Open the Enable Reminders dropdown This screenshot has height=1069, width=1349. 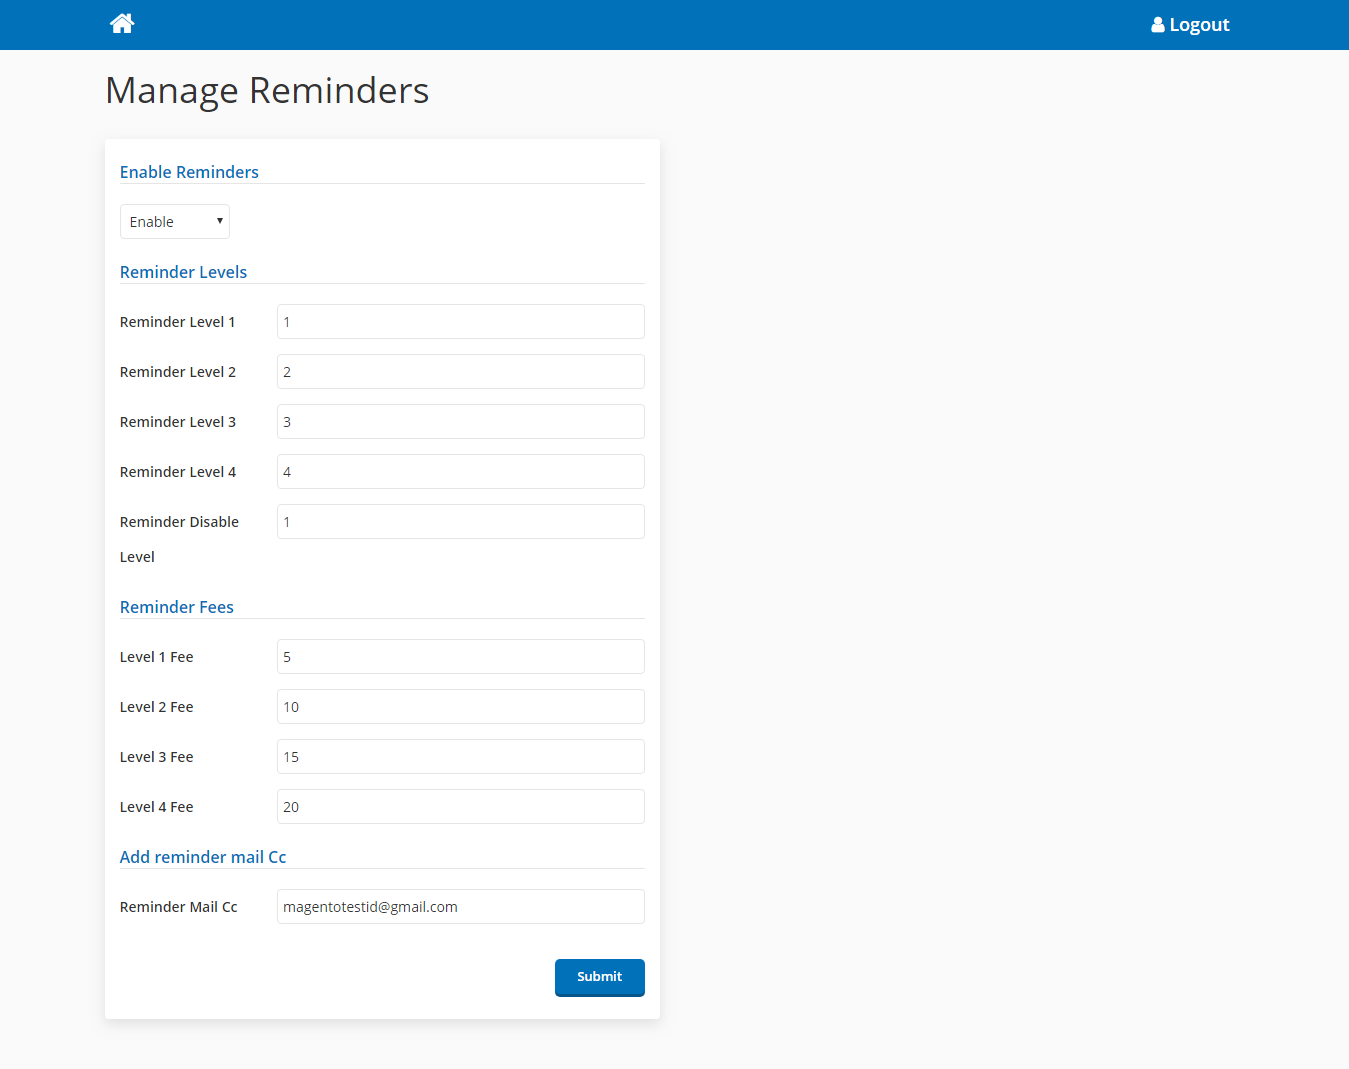(175, 222)
